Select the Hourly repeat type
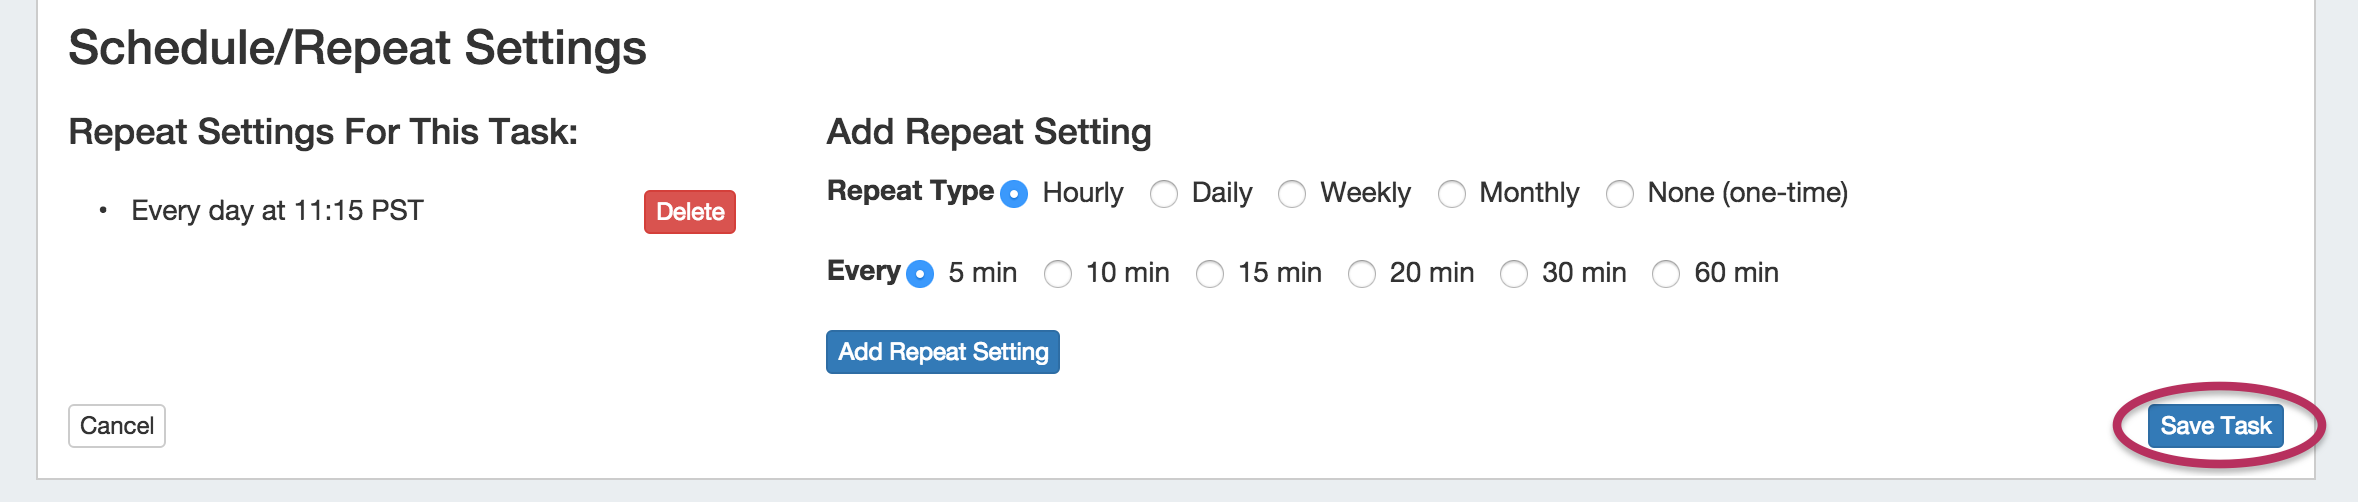This screenshot has width=2358, height=502. pos(1014,194)
